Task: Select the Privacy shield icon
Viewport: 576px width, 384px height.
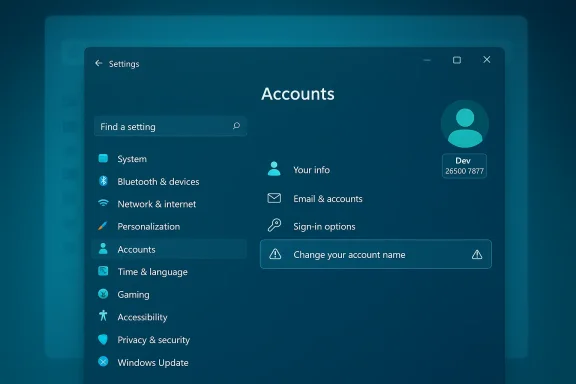Action: (x=103, y=339)
